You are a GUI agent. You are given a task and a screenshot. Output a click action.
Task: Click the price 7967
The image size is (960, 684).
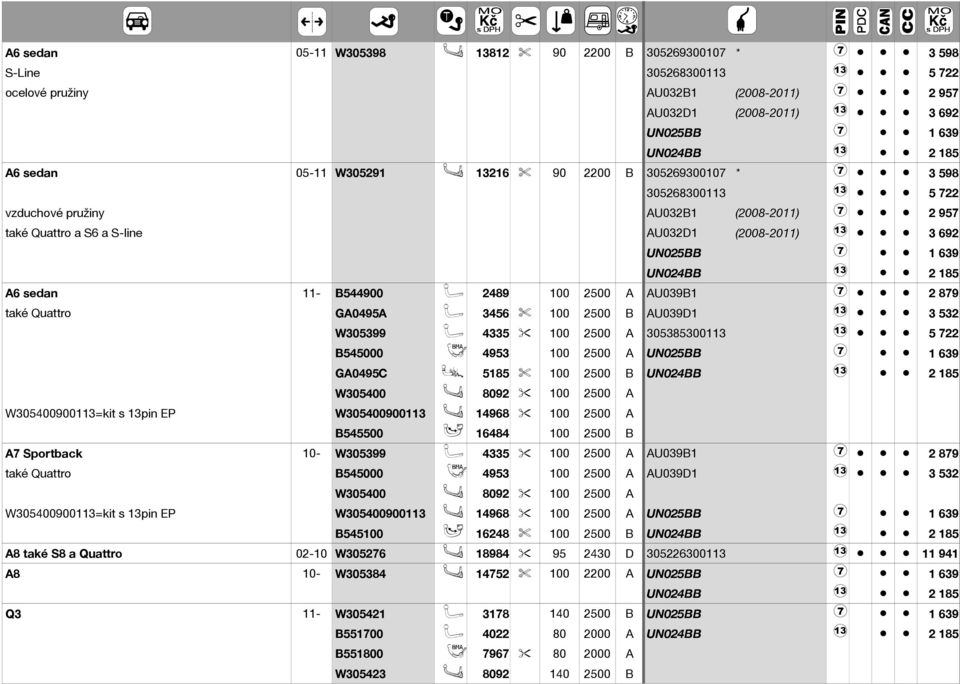tap(495, 653)
